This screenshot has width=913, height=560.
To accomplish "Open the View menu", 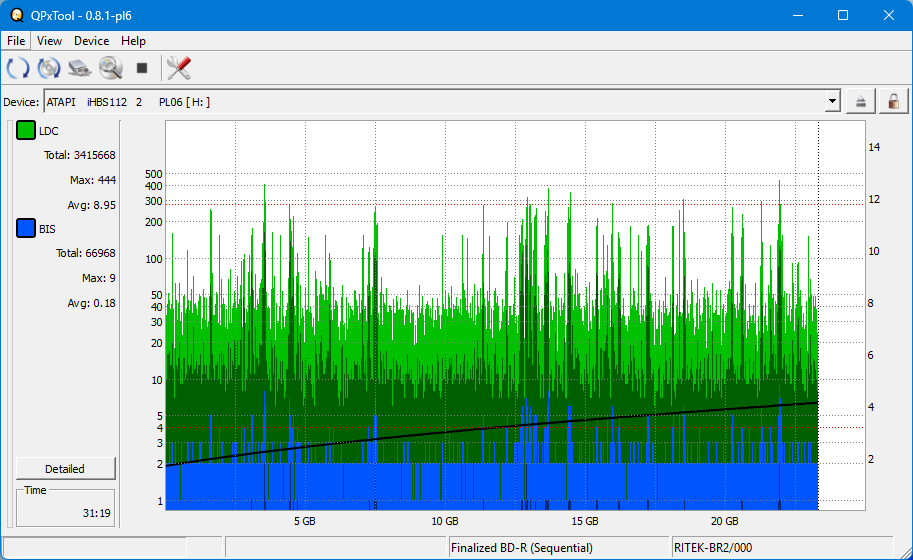I will click(49, 41).
